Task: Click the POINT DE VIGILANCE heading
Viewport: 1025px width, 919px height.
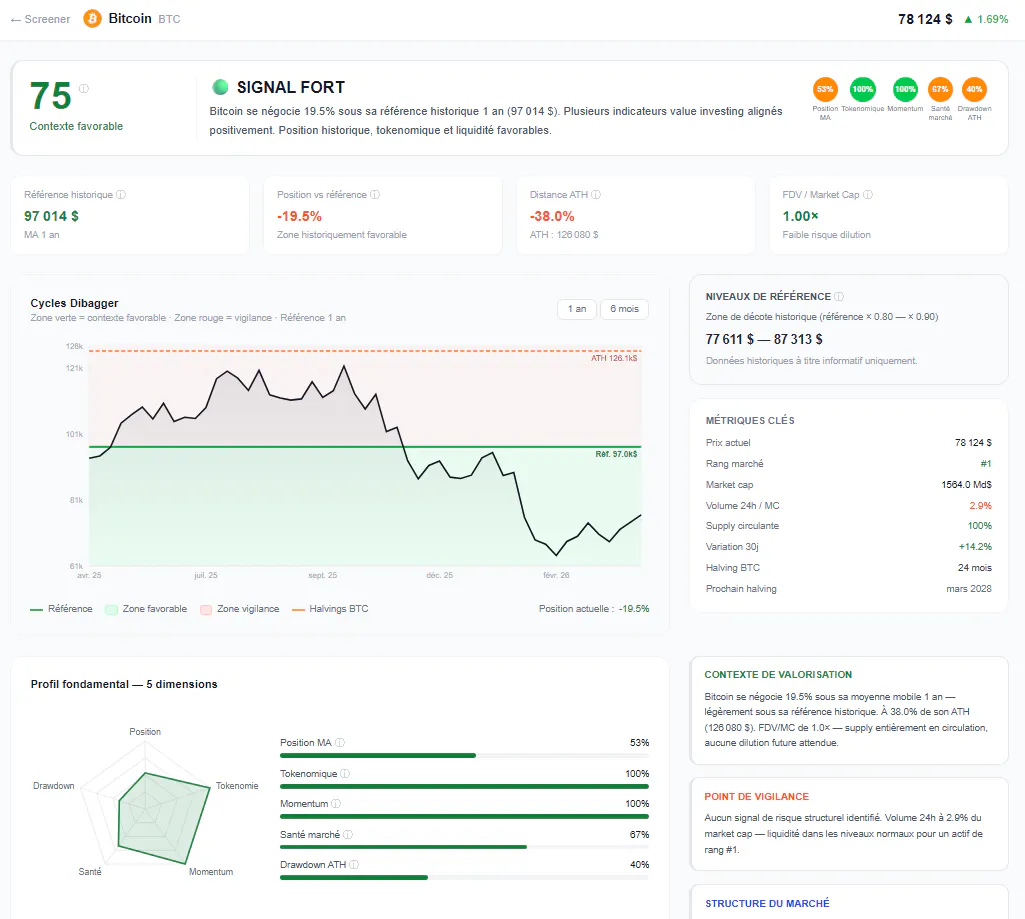Action: (756, 797)
